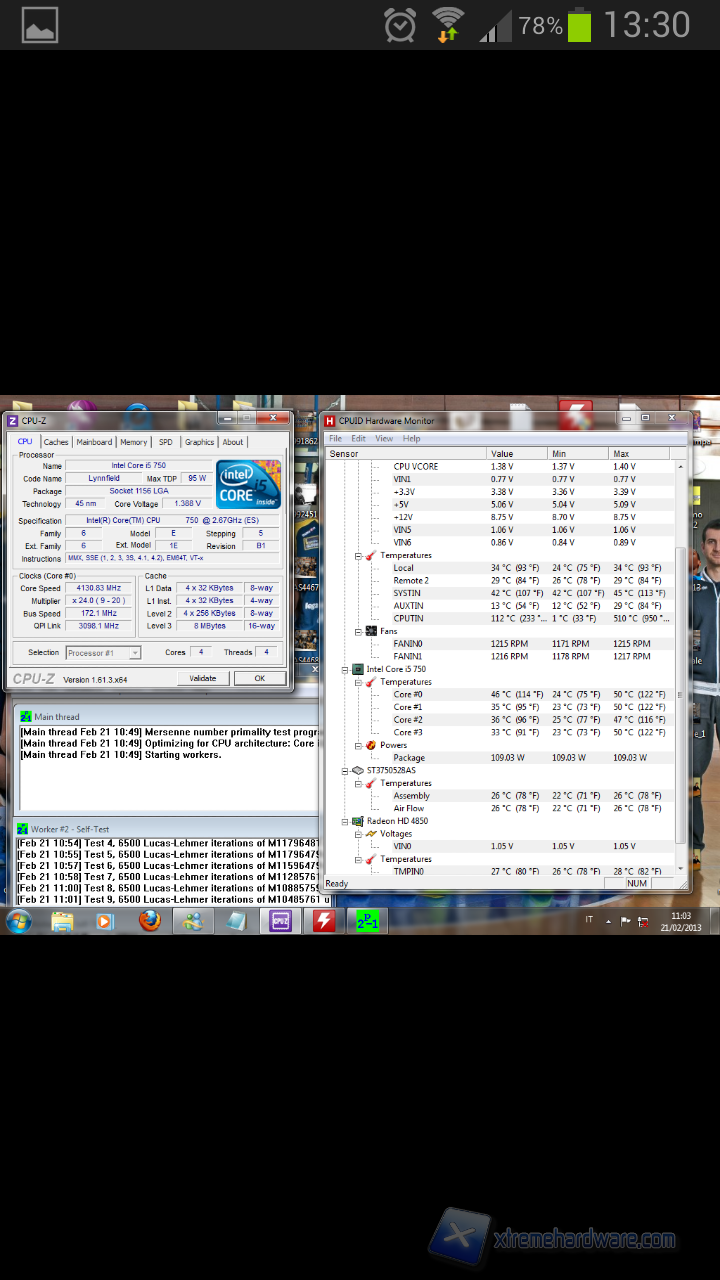The image size is (720, 1280).
Task: Open the File menu in Hardware Monitor
Action: click(336, 439)
